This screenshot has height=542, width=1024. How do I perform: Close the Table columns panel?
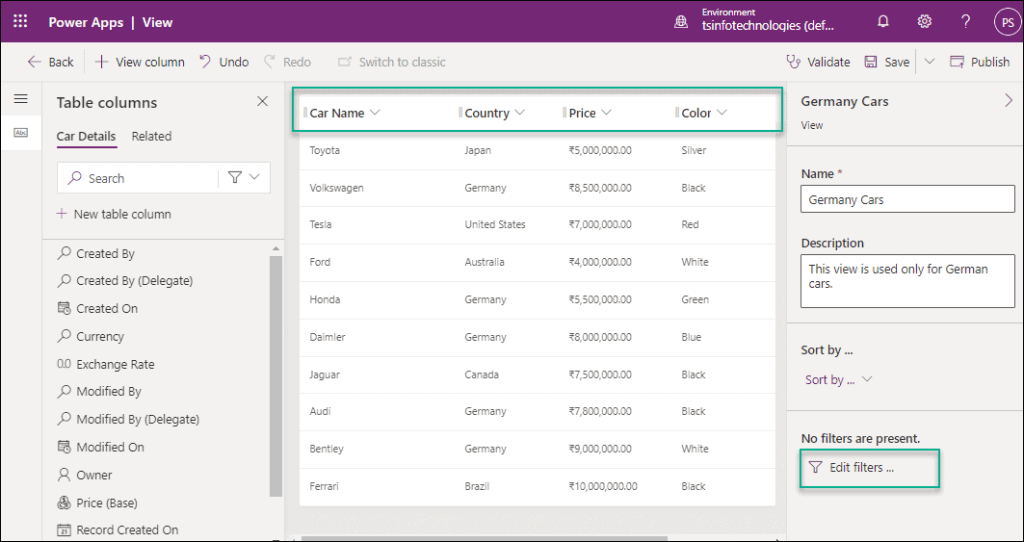(x=263, y=101)
